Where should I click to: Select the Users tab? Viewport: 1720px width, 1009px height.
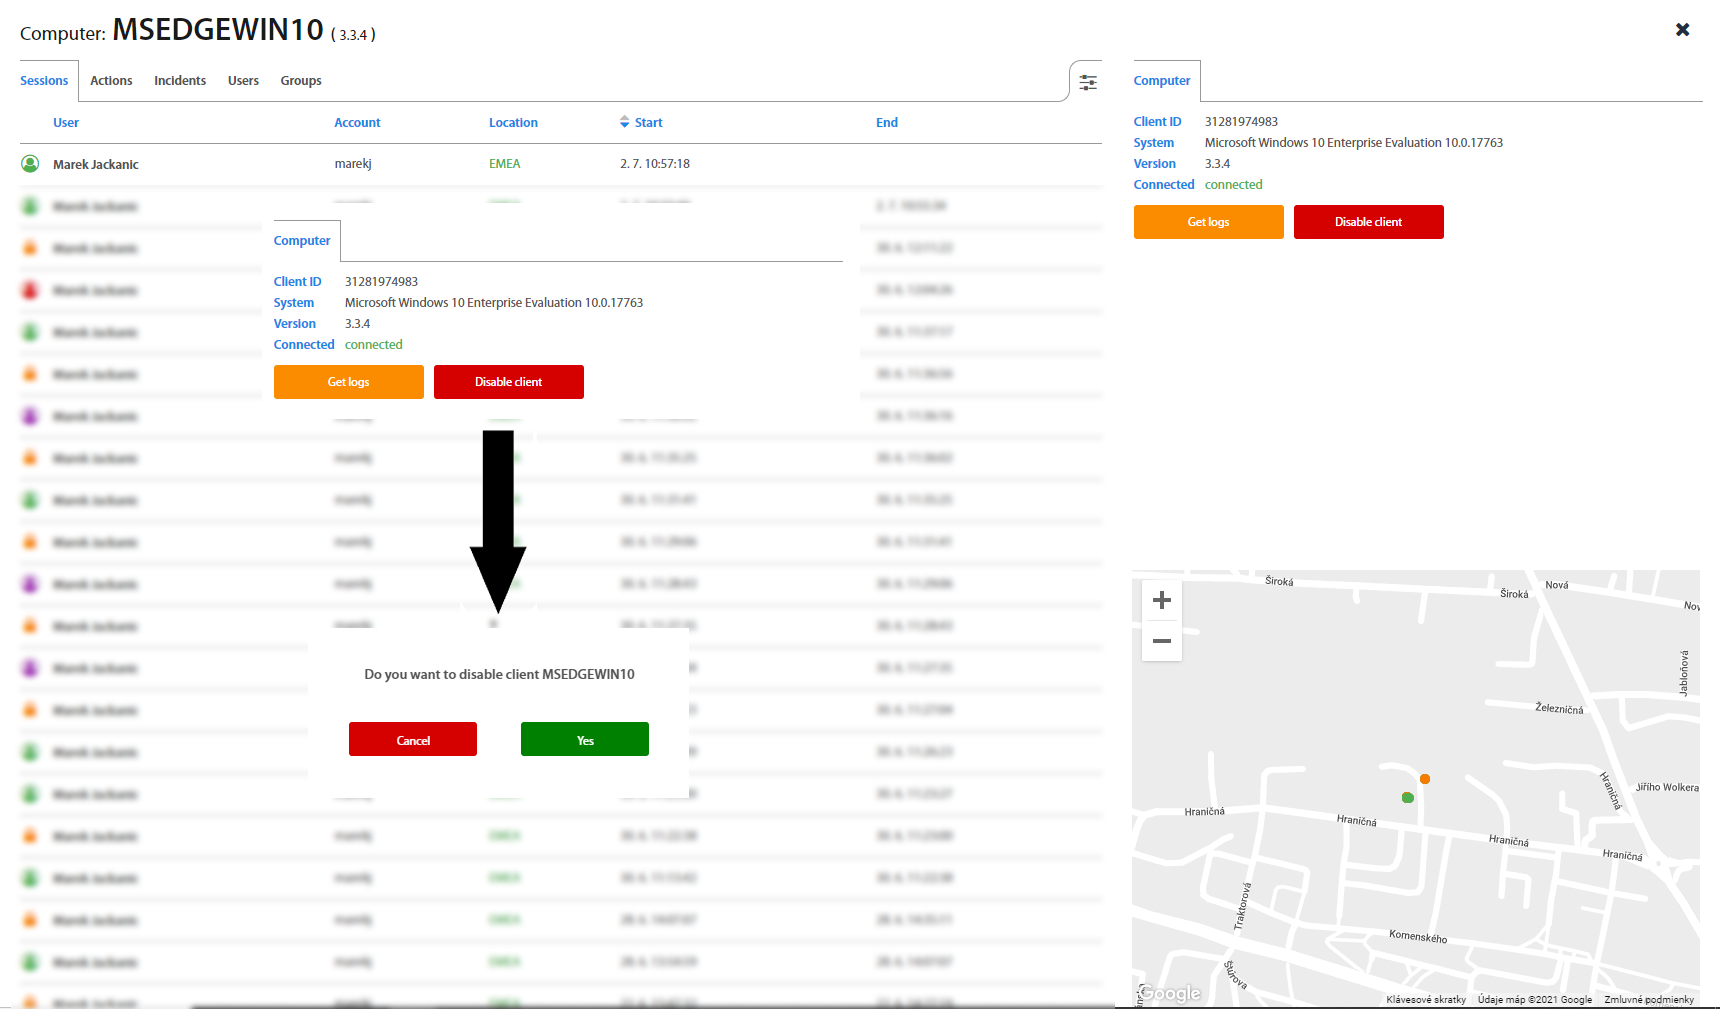pos(243,81)
